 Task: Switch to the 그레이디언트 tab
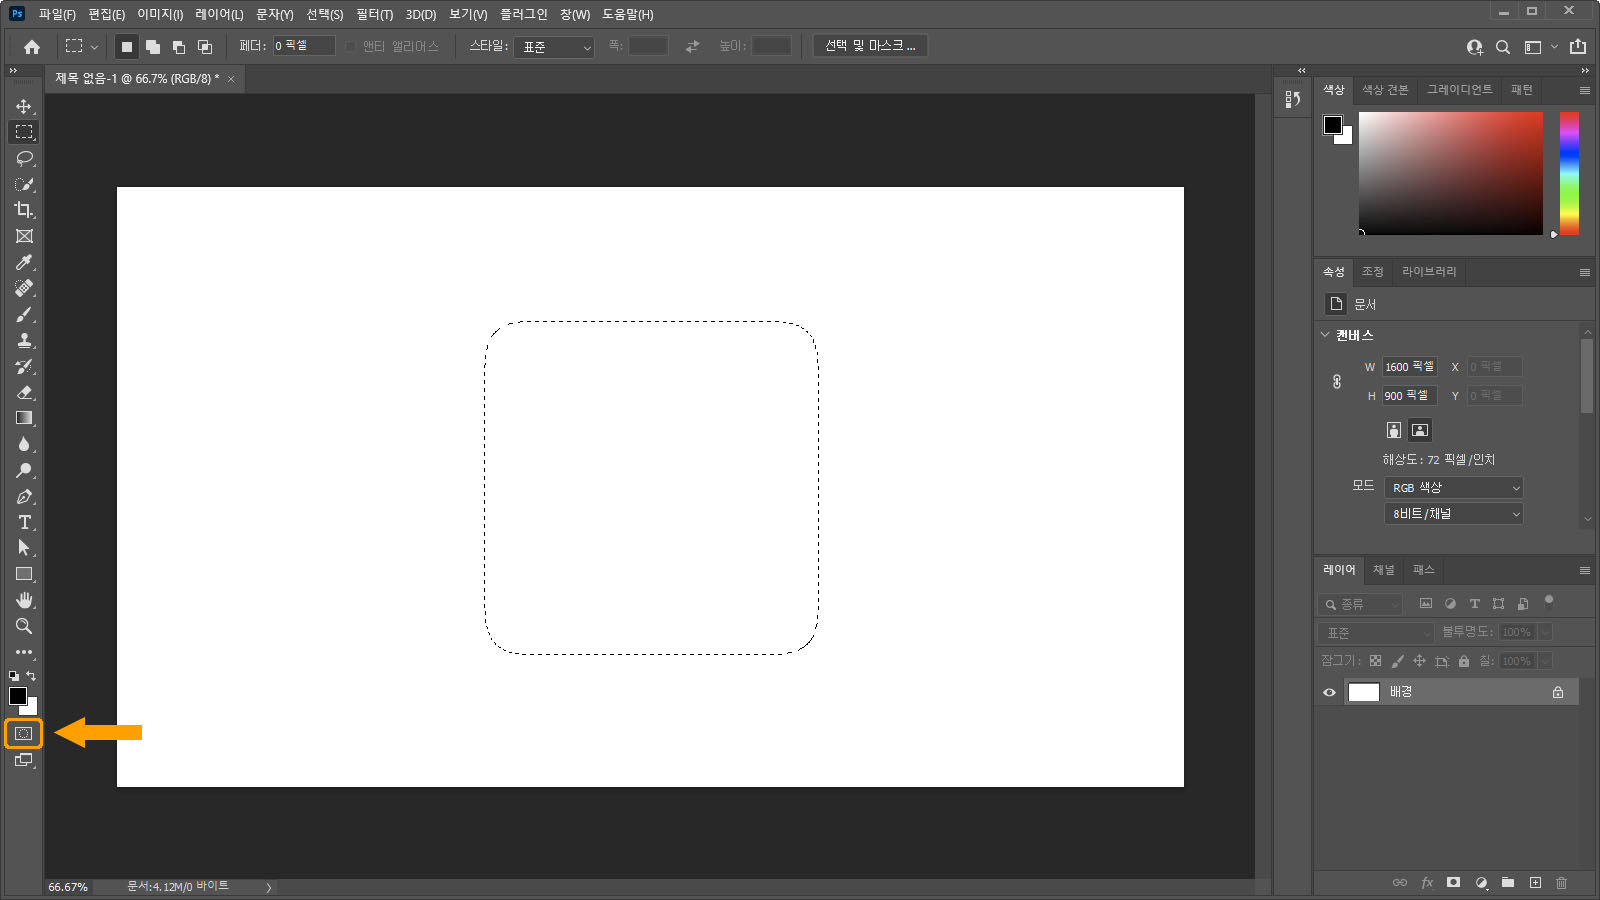pos(1459,90)
